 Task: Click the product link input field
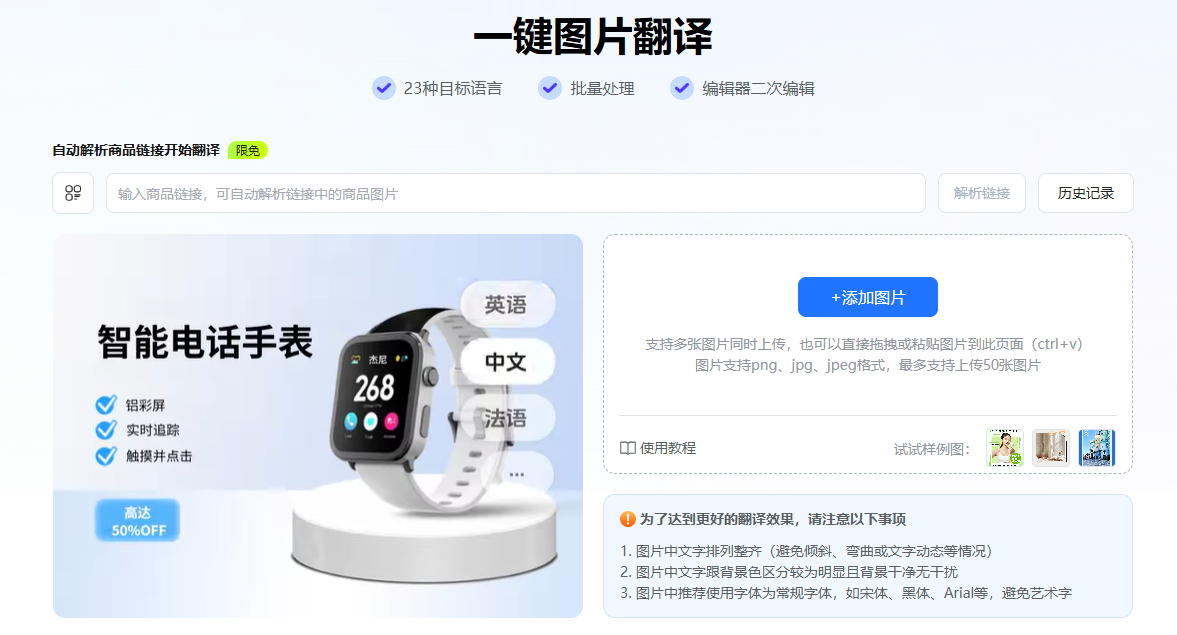point(516,193)
